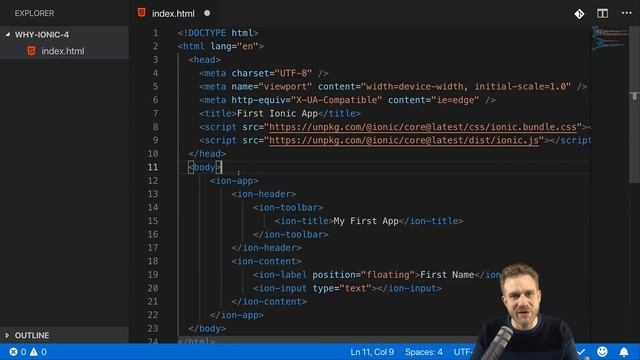Screen dimensions: 640x360
Task: Click the checkmark icon in status bar
Action: click(582, 351)
